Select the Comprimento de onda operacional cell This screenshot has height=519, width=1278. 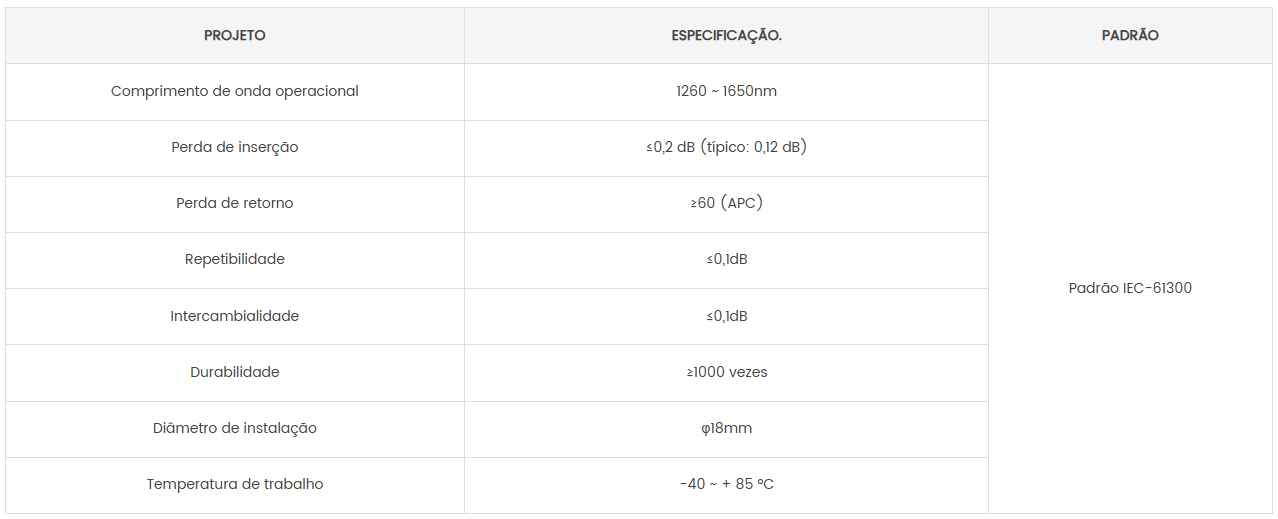[235, 91]
